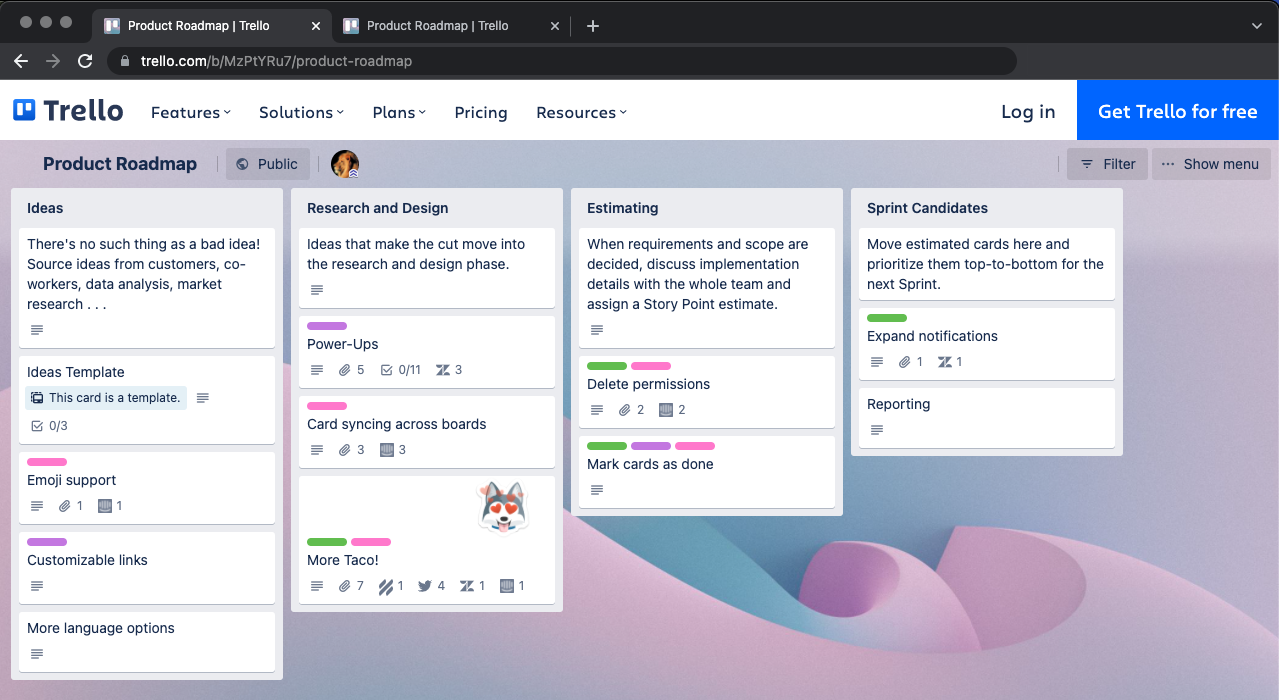Click the paperclip icon on Expand notifications card

[905, 362]
